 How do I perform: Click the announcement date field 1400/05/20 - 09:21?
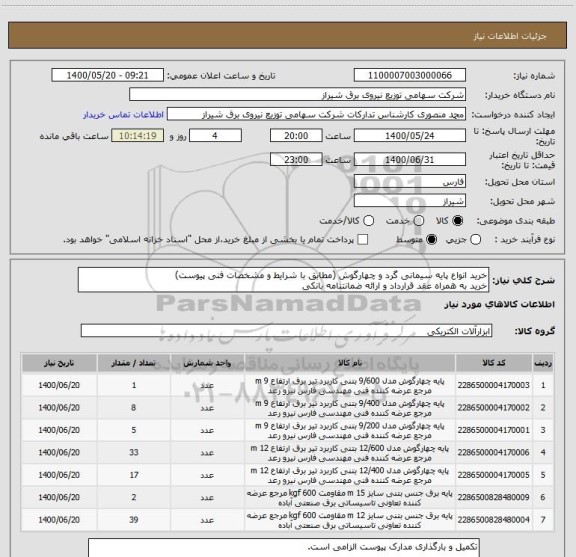click(107, 75)
